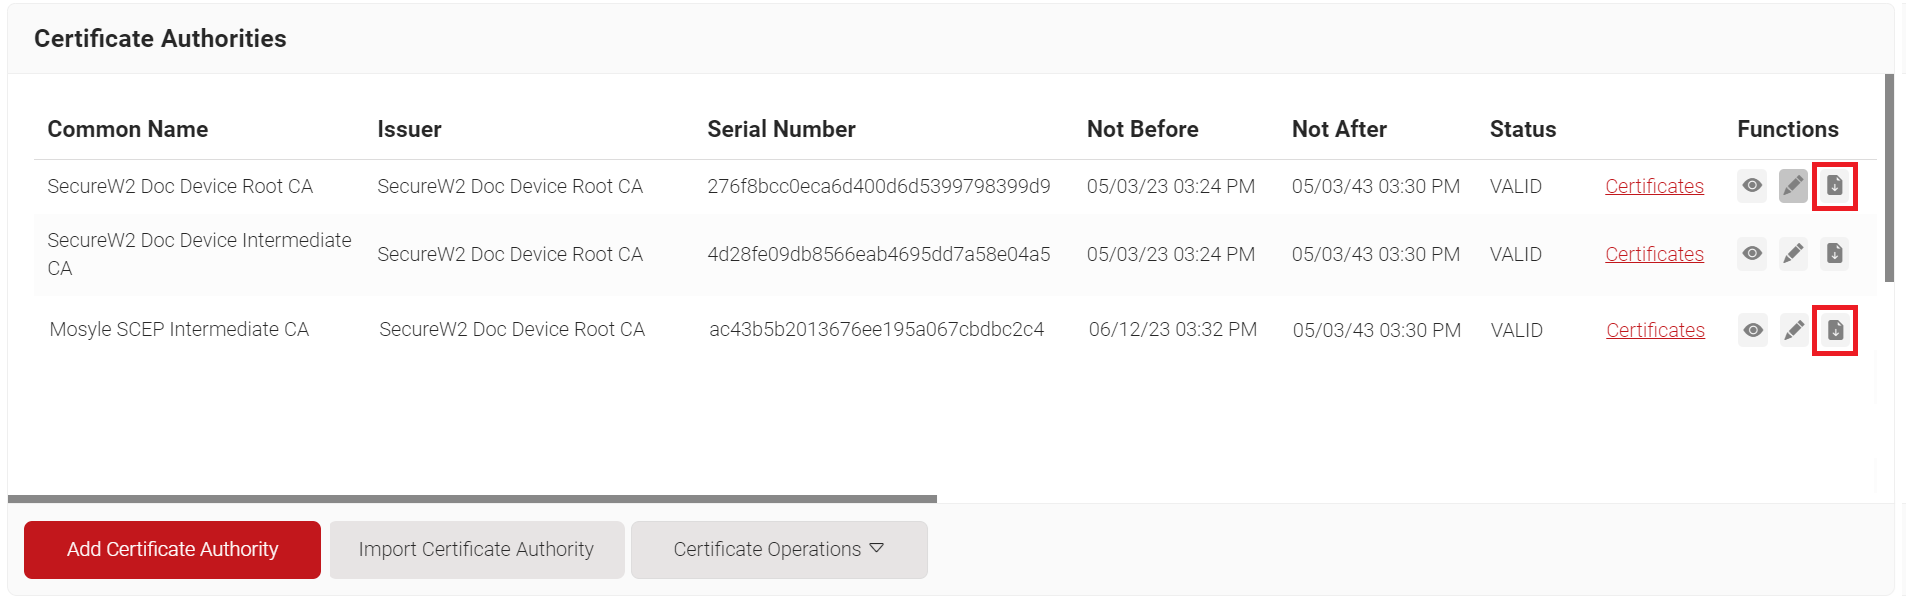View the SecureW2 Doc Device Intermediate CA details
Screen dimensions: 1906x598
click(1752, 254)
